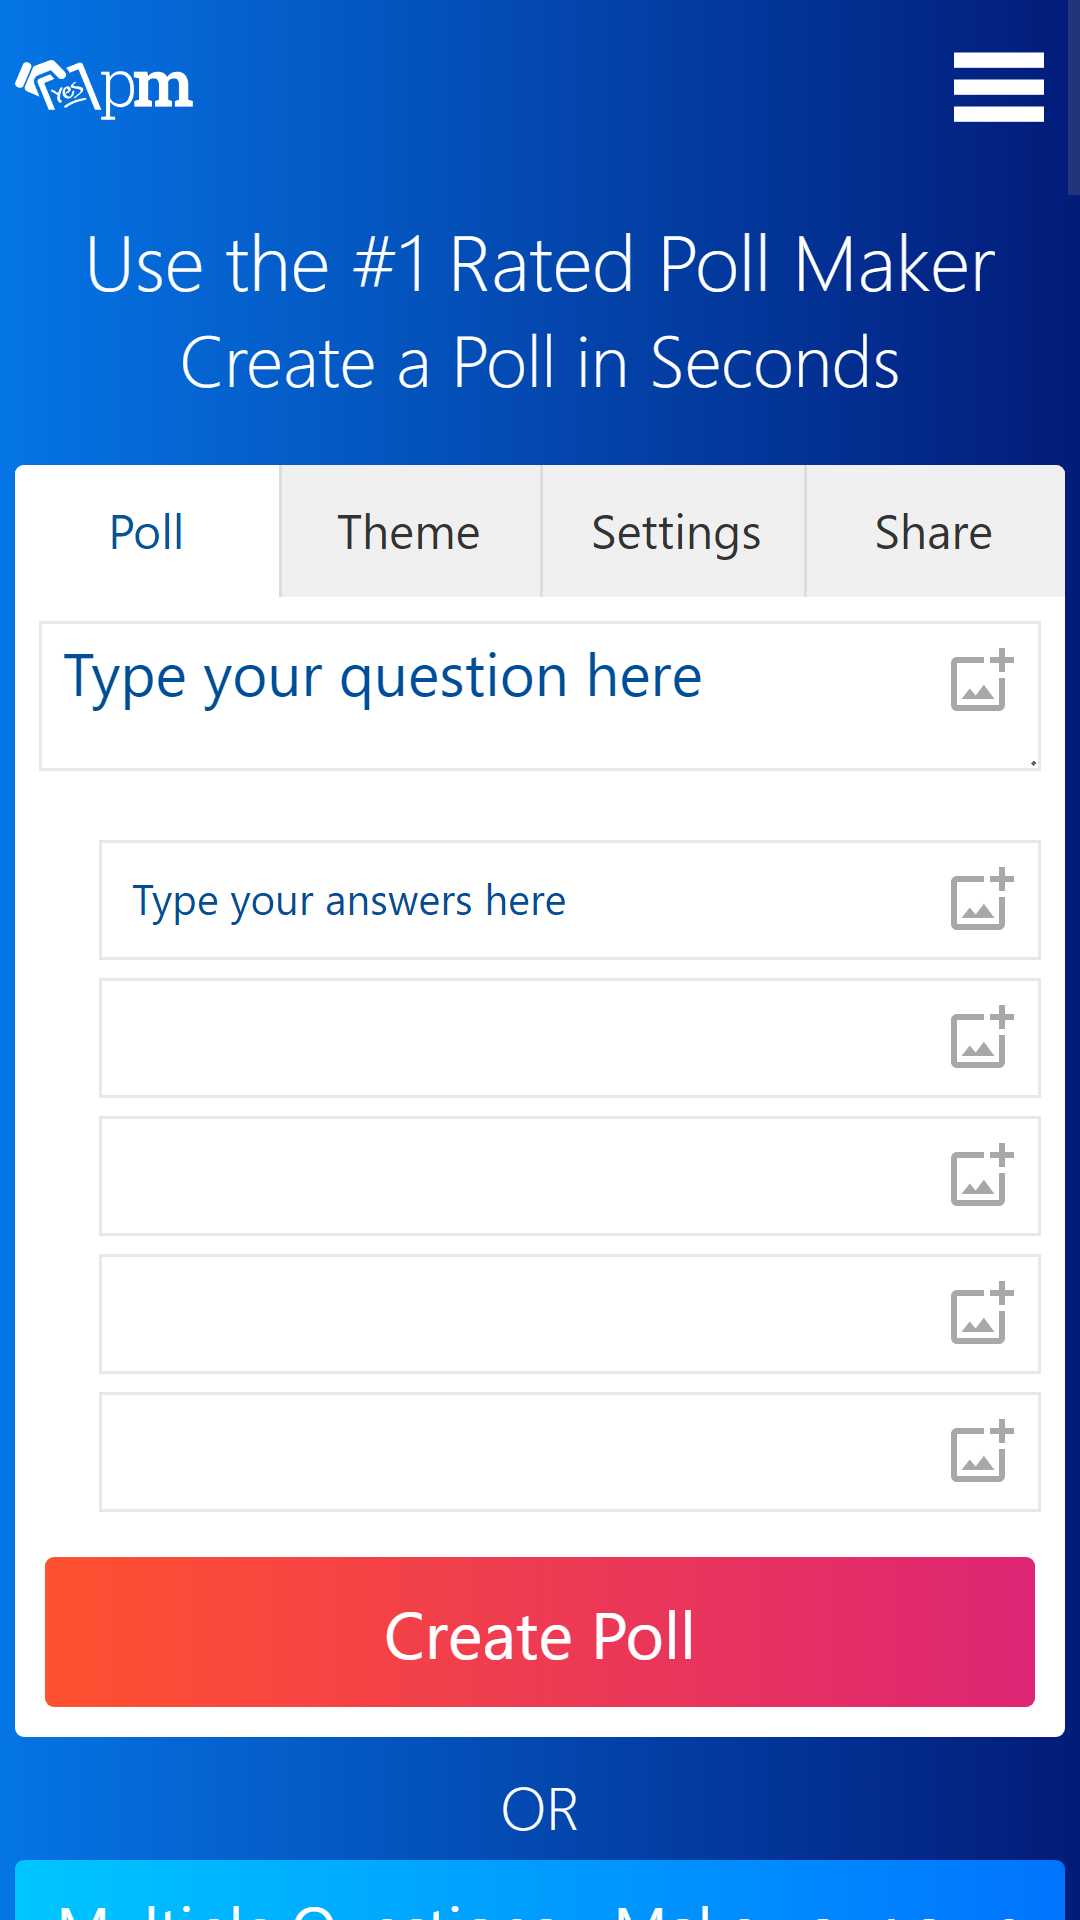Click the Create Poll button

540,1632
